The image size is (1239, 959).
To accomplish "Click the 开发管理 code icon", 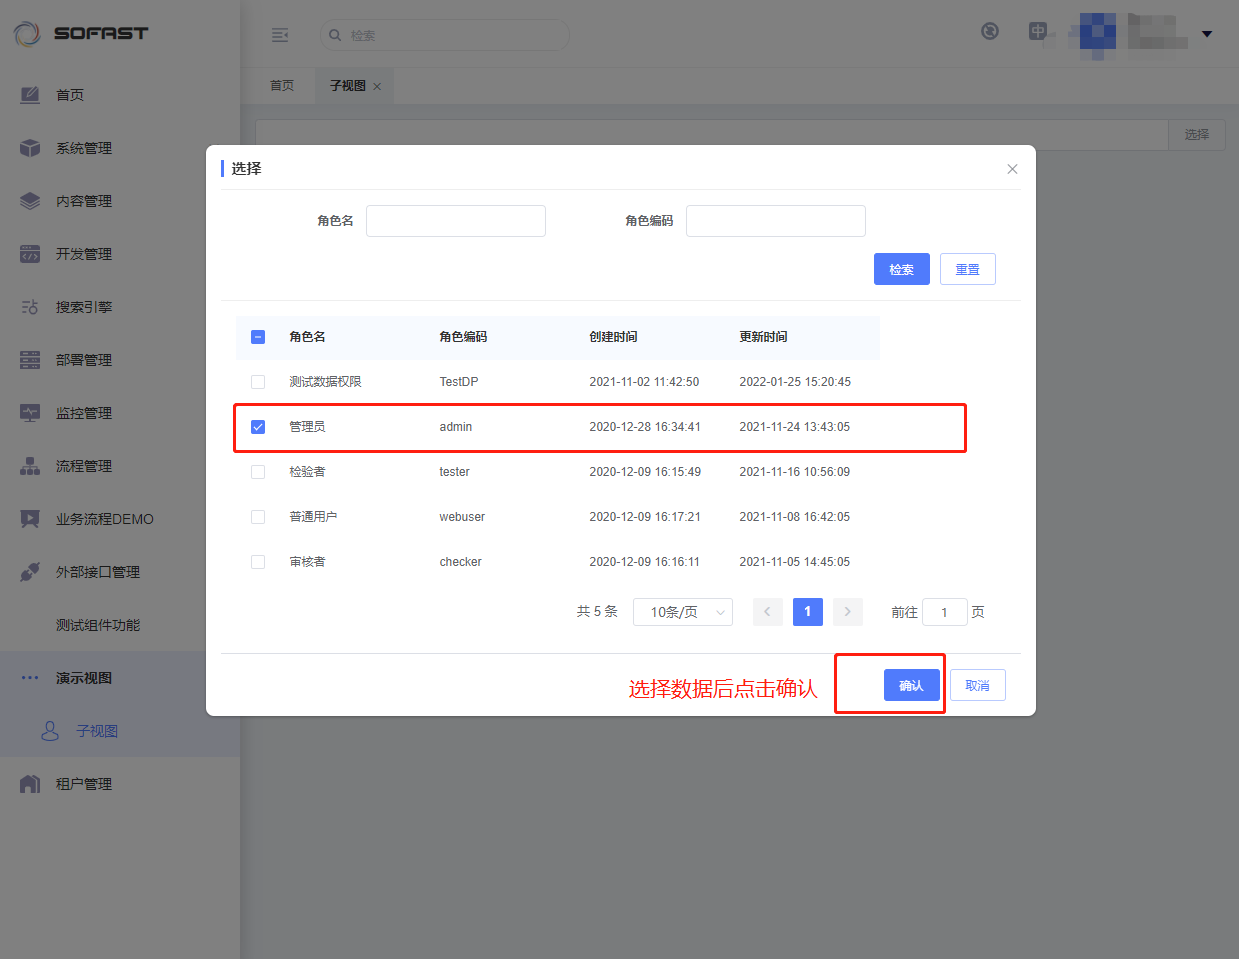I will [x=30, y=254].
